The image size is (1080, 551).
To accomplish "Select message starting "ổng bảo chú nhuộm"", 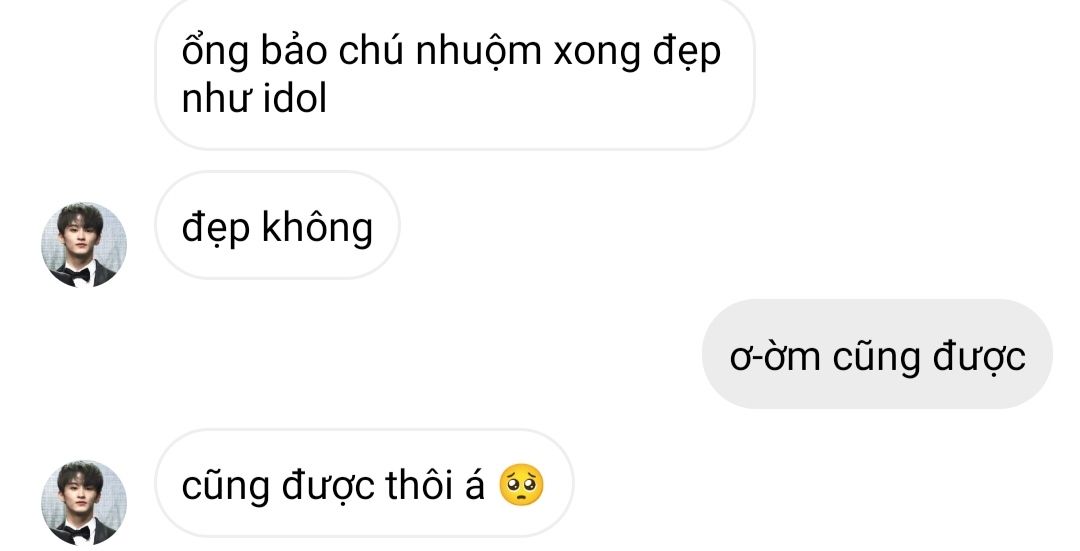I will (455, 72).
